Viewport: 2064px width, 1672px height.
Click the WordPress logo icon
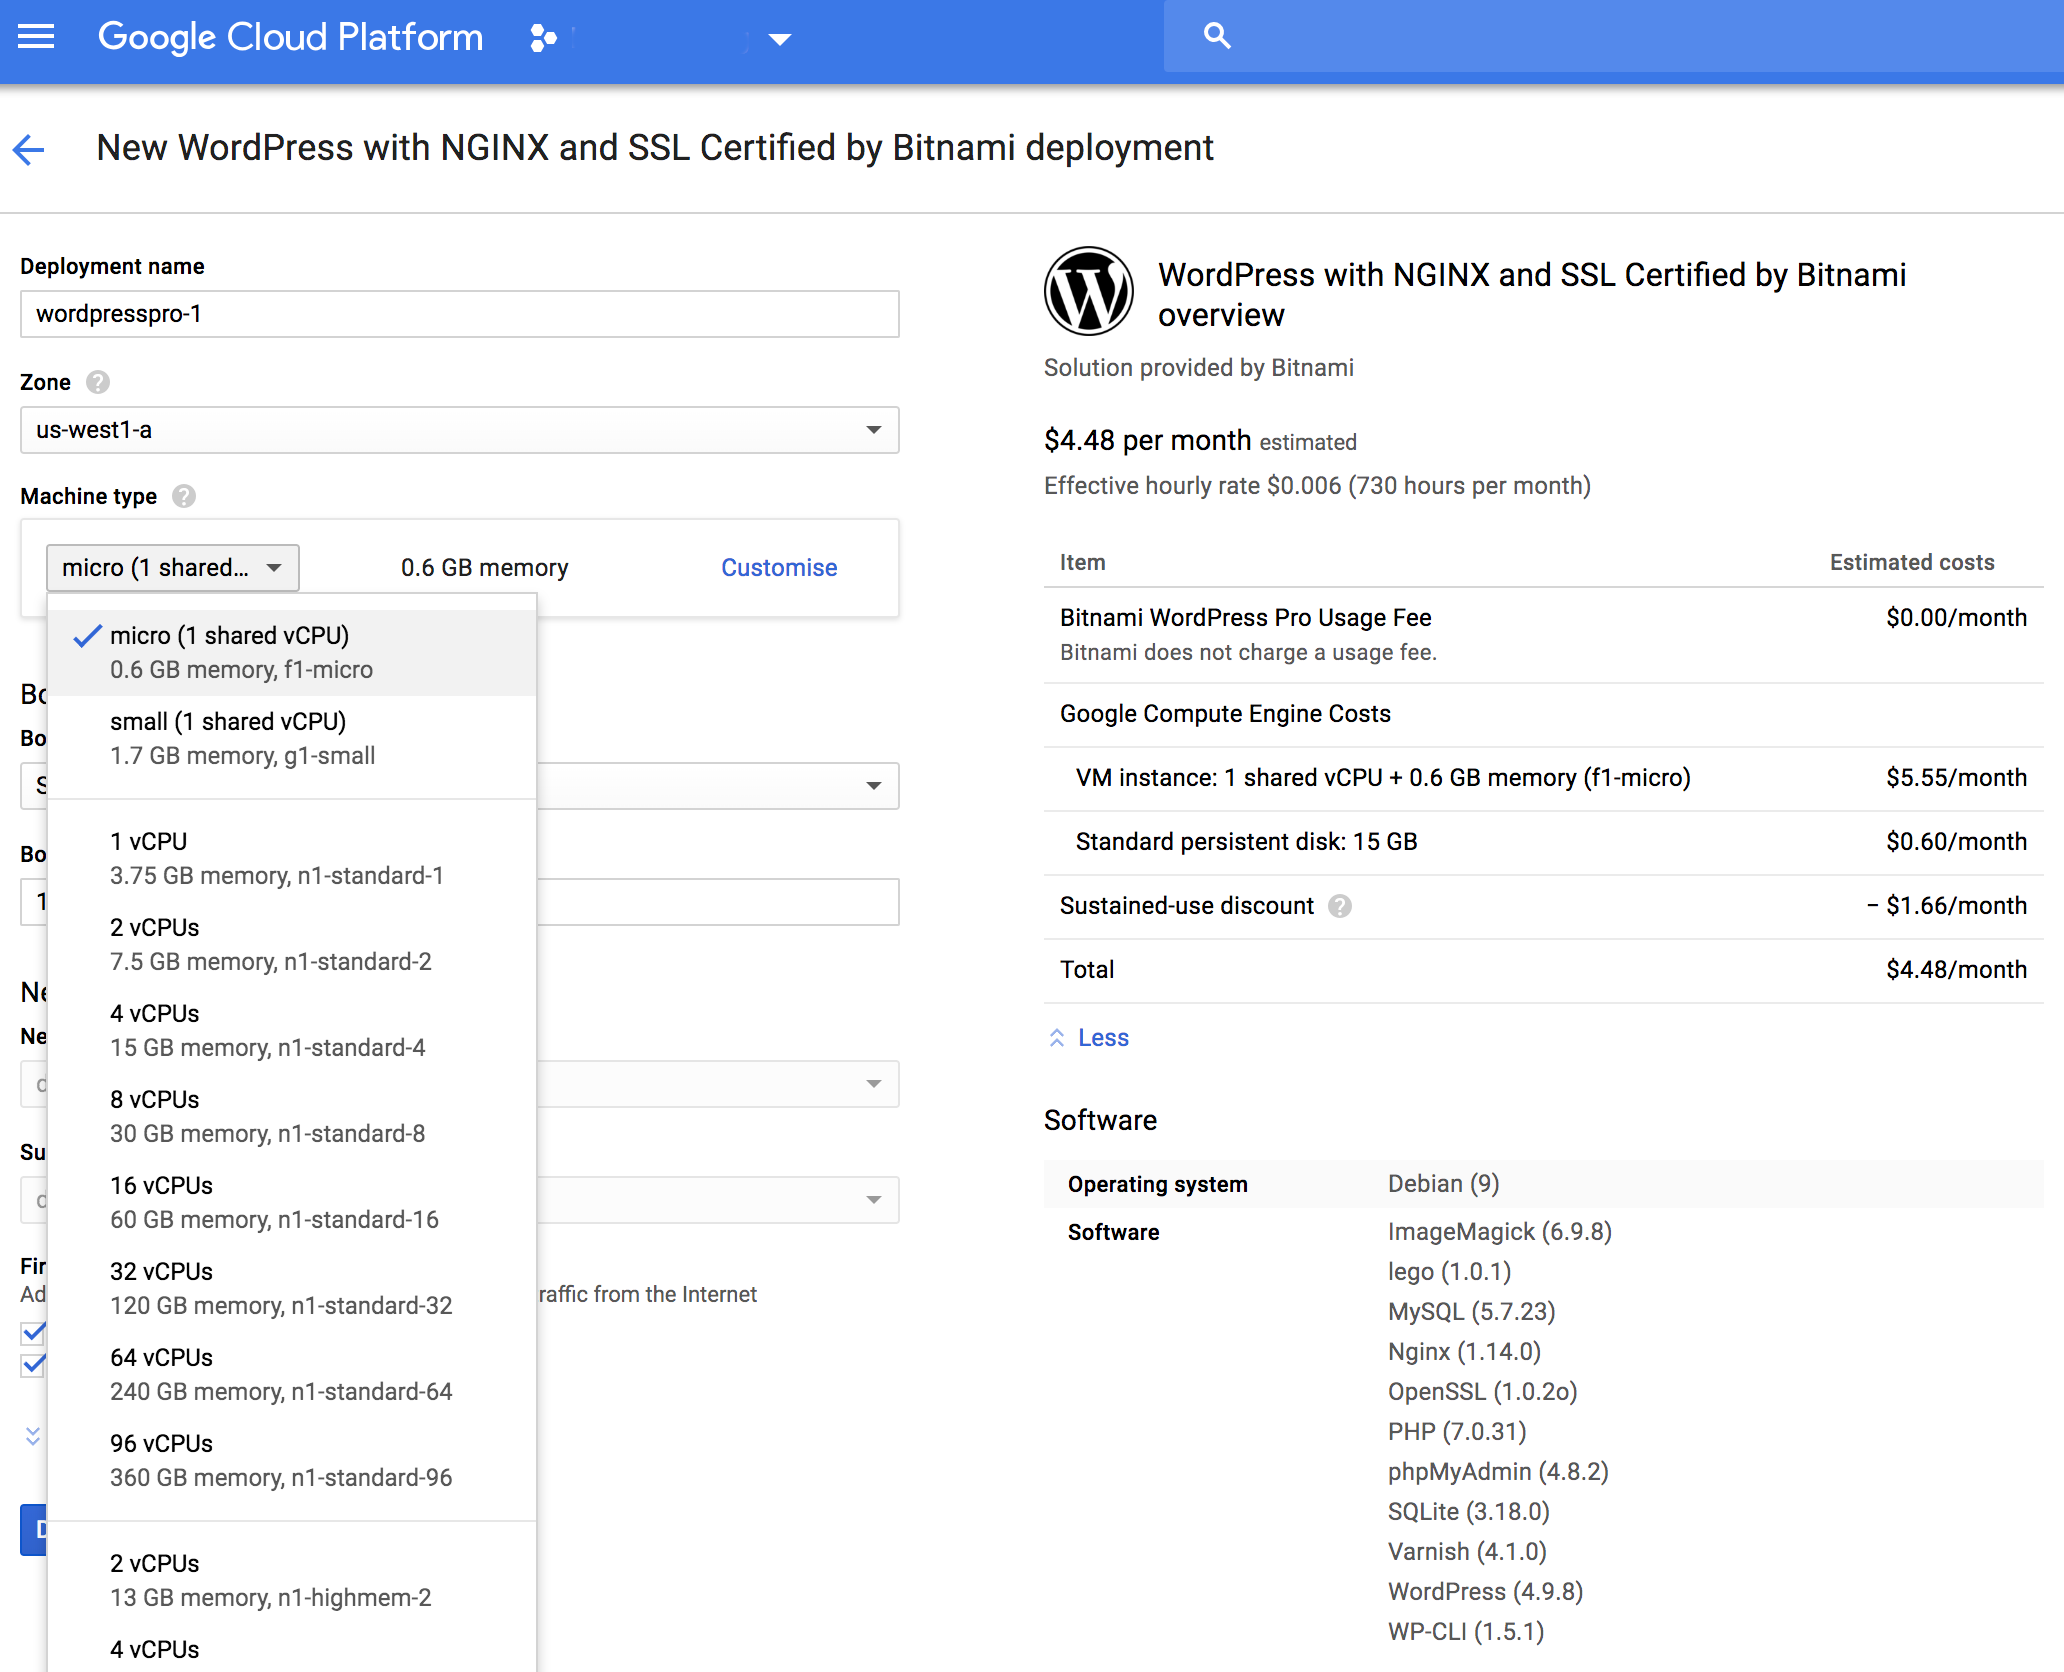click(x=1088, y=291)
